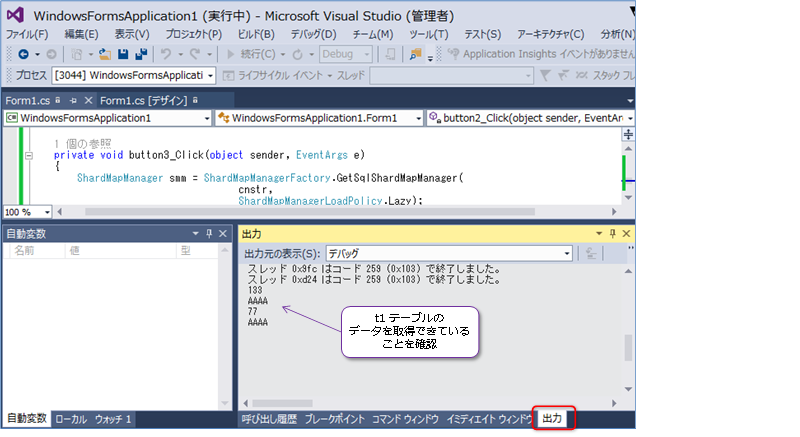Click the Navigate Backward arrow icon
This screenshot has height=437, width=800.
23,54
